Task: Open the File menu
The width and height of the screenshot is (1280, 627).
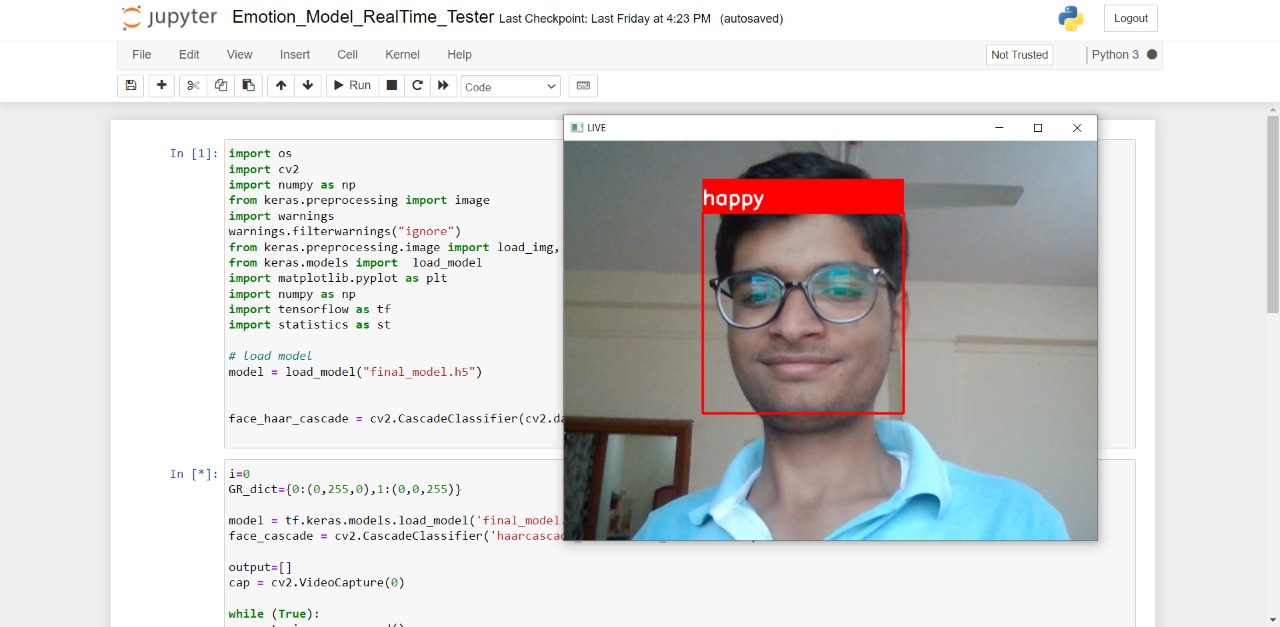Action: tap(142, 55)
